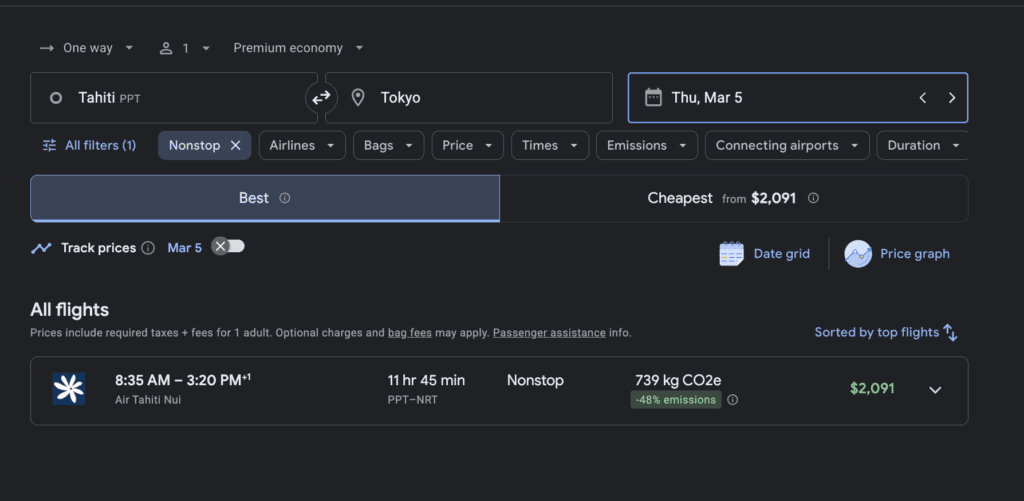Go to previous date with left chevron

pos(923,98)
